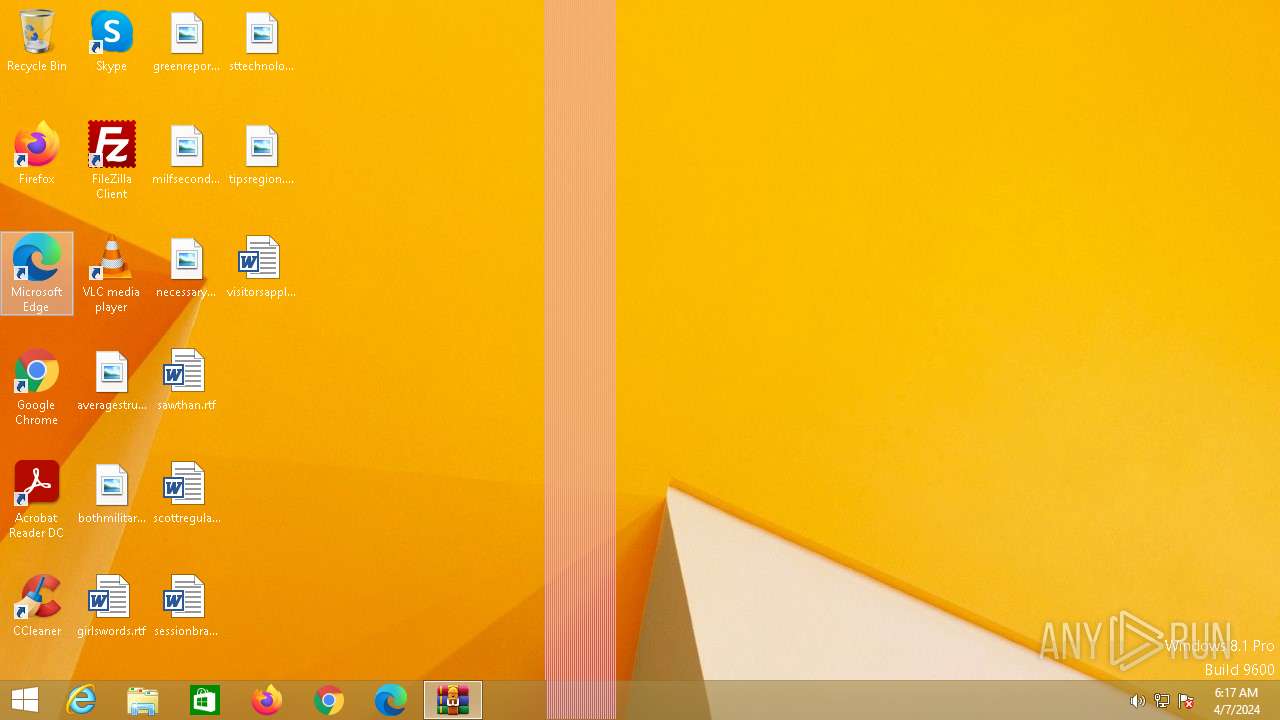The image size is (1280, 720).
Task: Open the Windows Start button
Action: 25,700
